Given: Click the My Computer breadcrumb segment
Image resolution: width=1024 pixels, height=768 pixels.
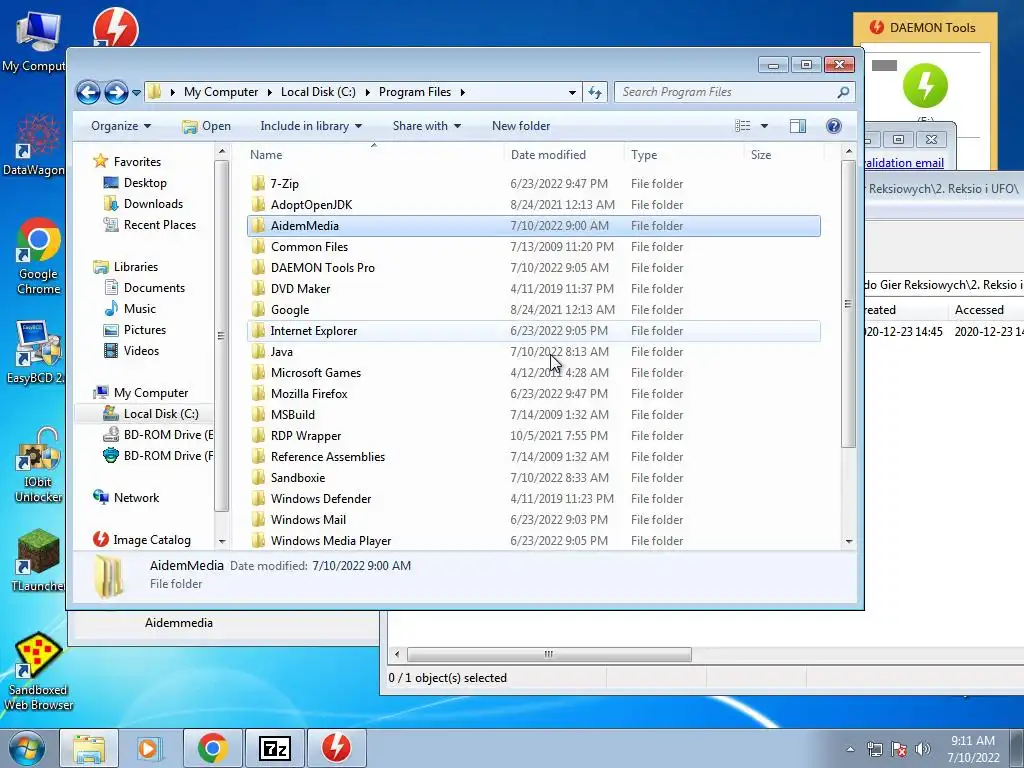Looking at the screenshot, I should tap(221, 92).
